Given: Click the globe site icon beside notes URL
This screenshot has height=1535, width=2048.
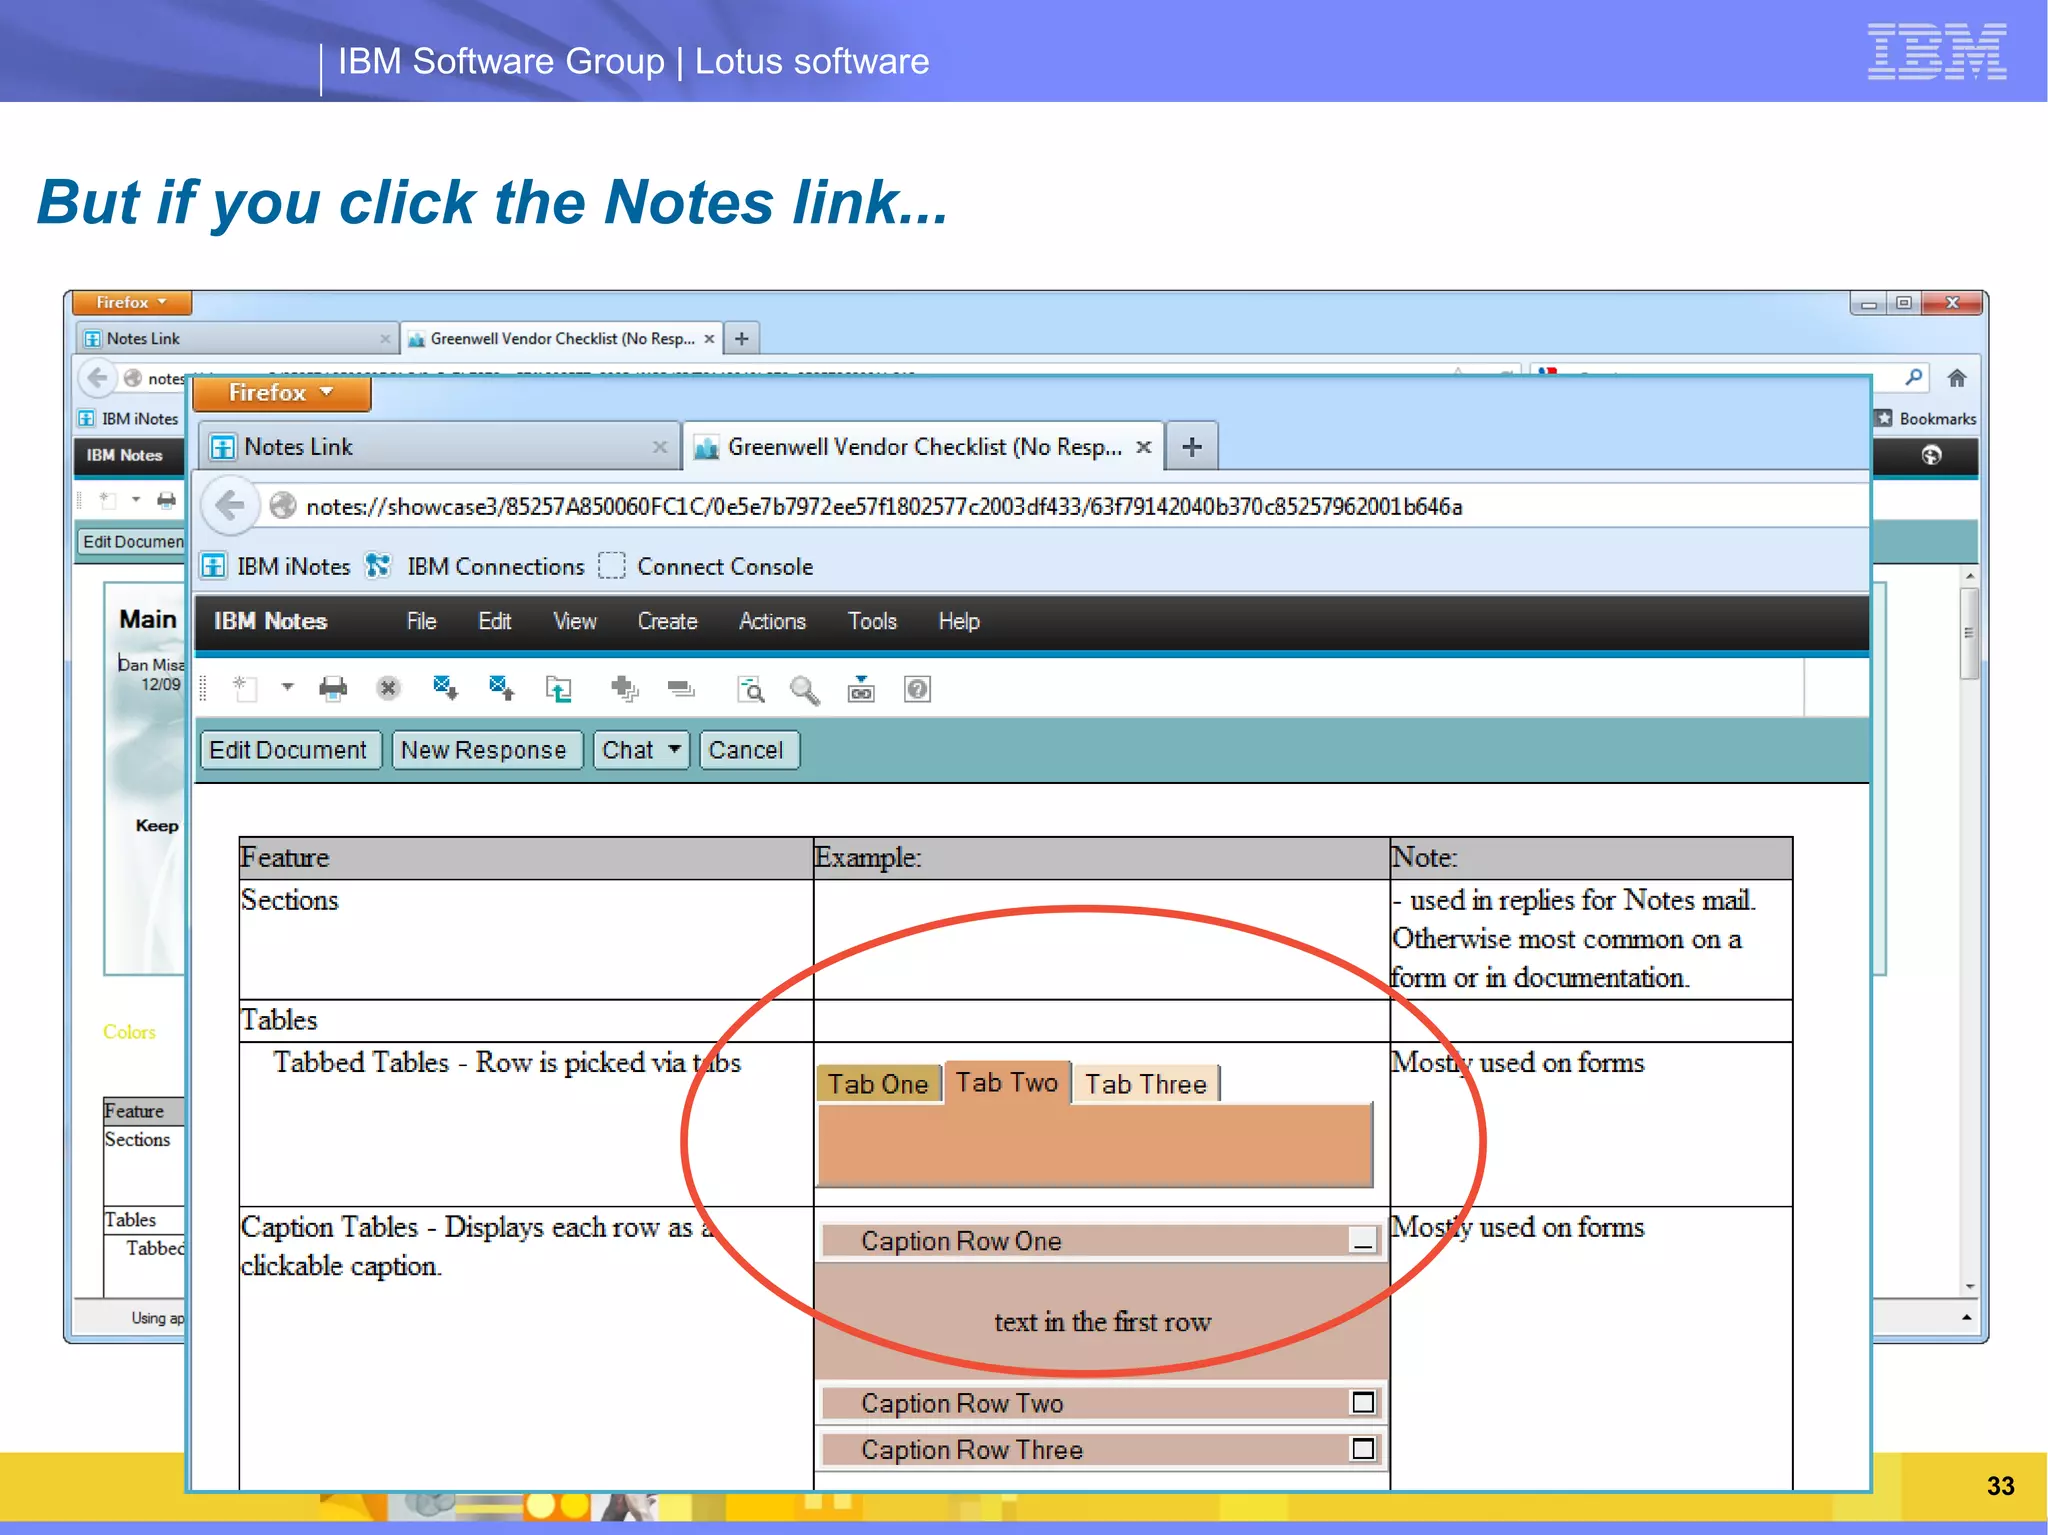Looking at the screenshot, I should coord(283,506).
